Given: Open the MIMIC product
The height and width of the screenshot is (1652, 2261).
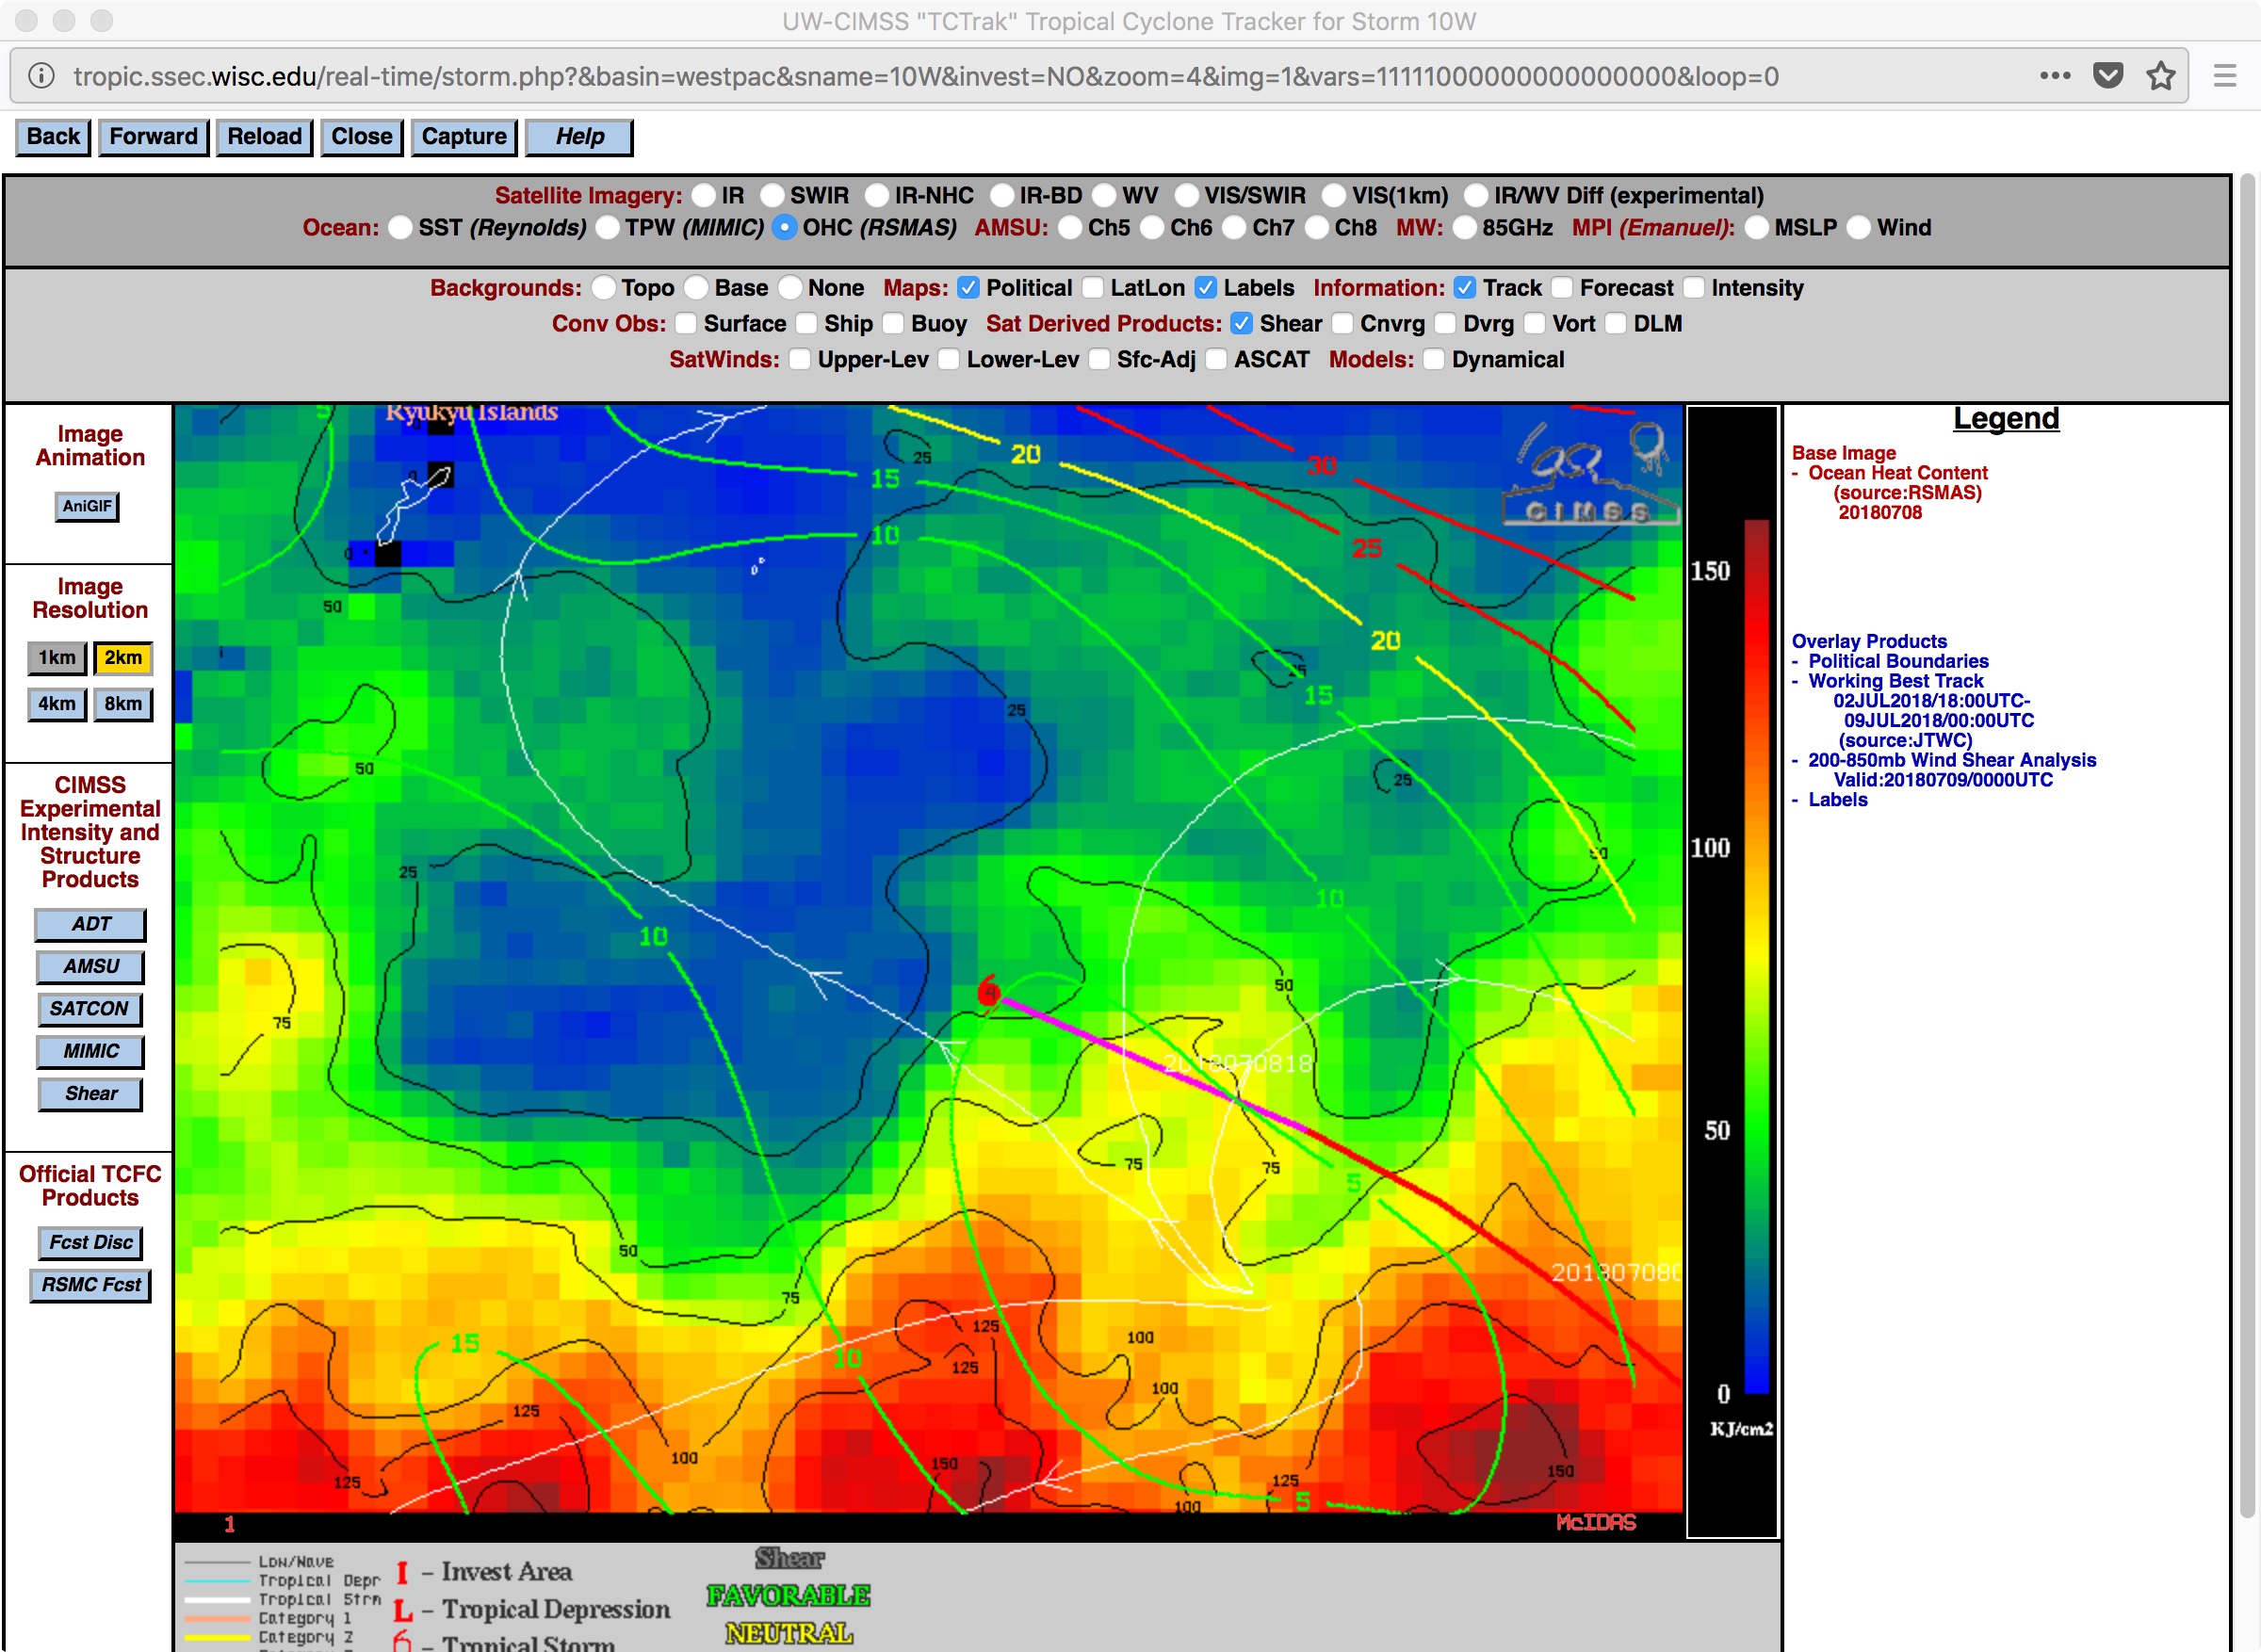Looking at the screenshot, I should click(90, 1052).
